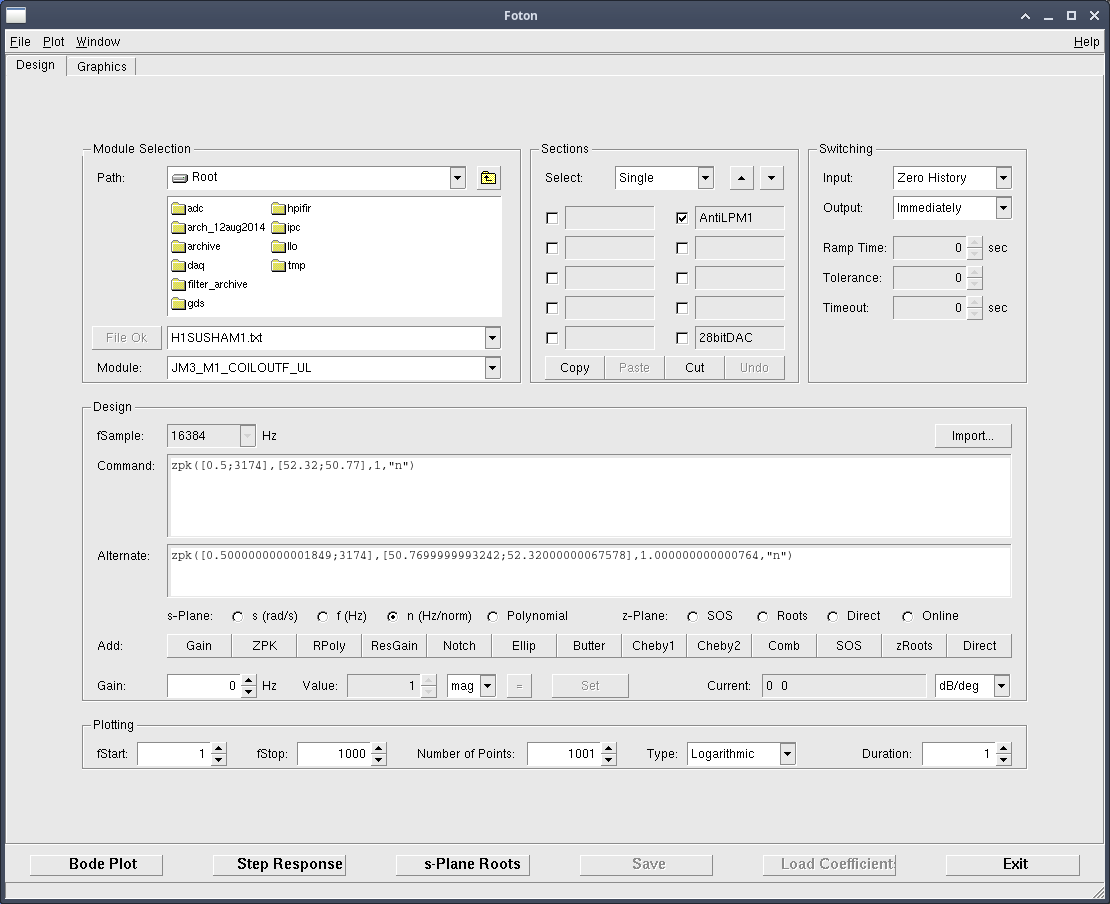Switch to the Graphics tab
Viewport: 1110px width, 904px height.
(102, 67)
